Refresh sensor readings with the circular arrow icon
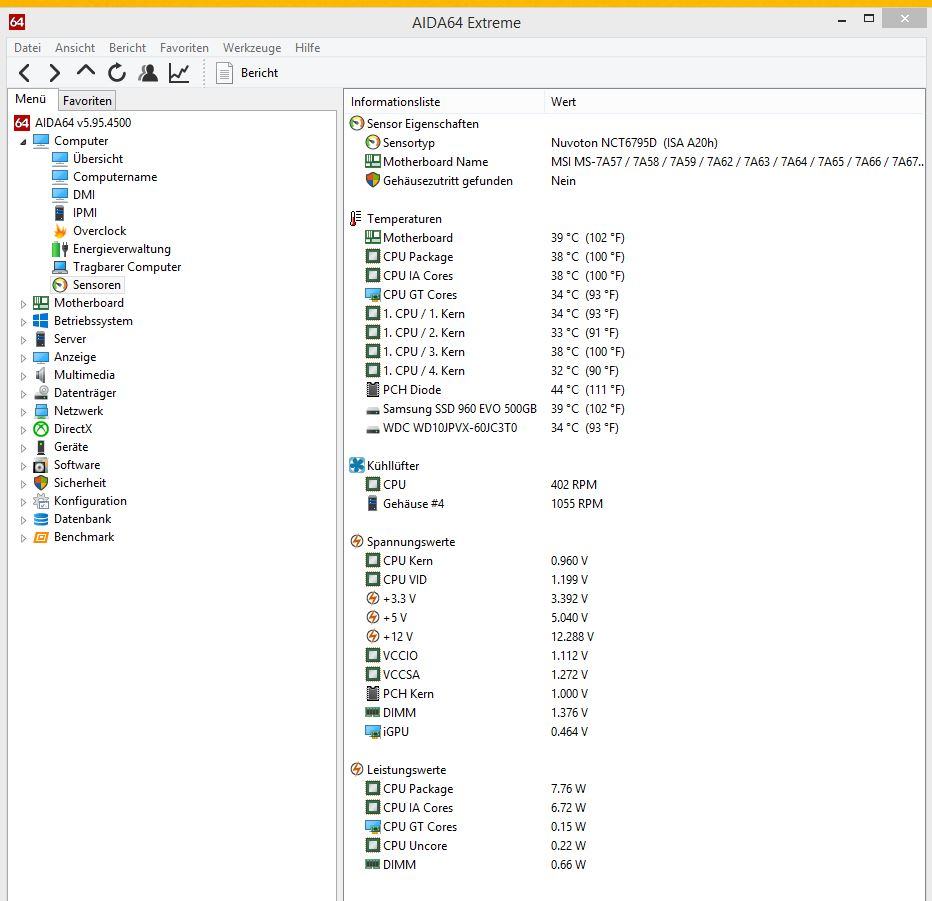932x901 pixels. coord(116,73)
